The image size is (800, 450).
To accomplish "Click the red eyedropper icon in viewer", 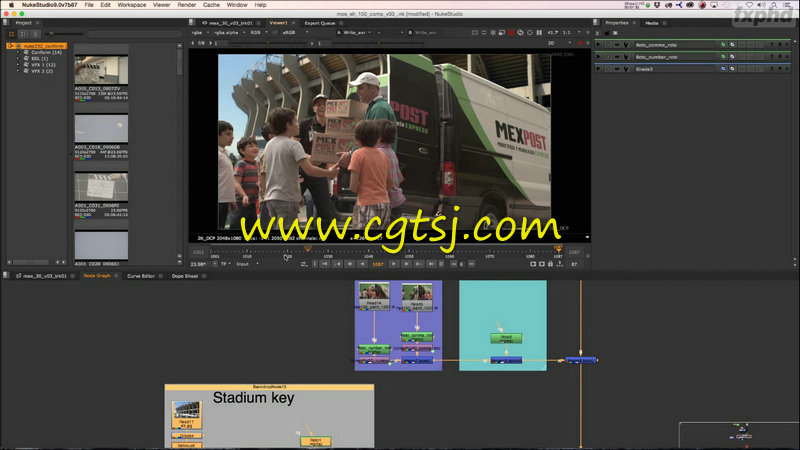I will click(580, 43).
